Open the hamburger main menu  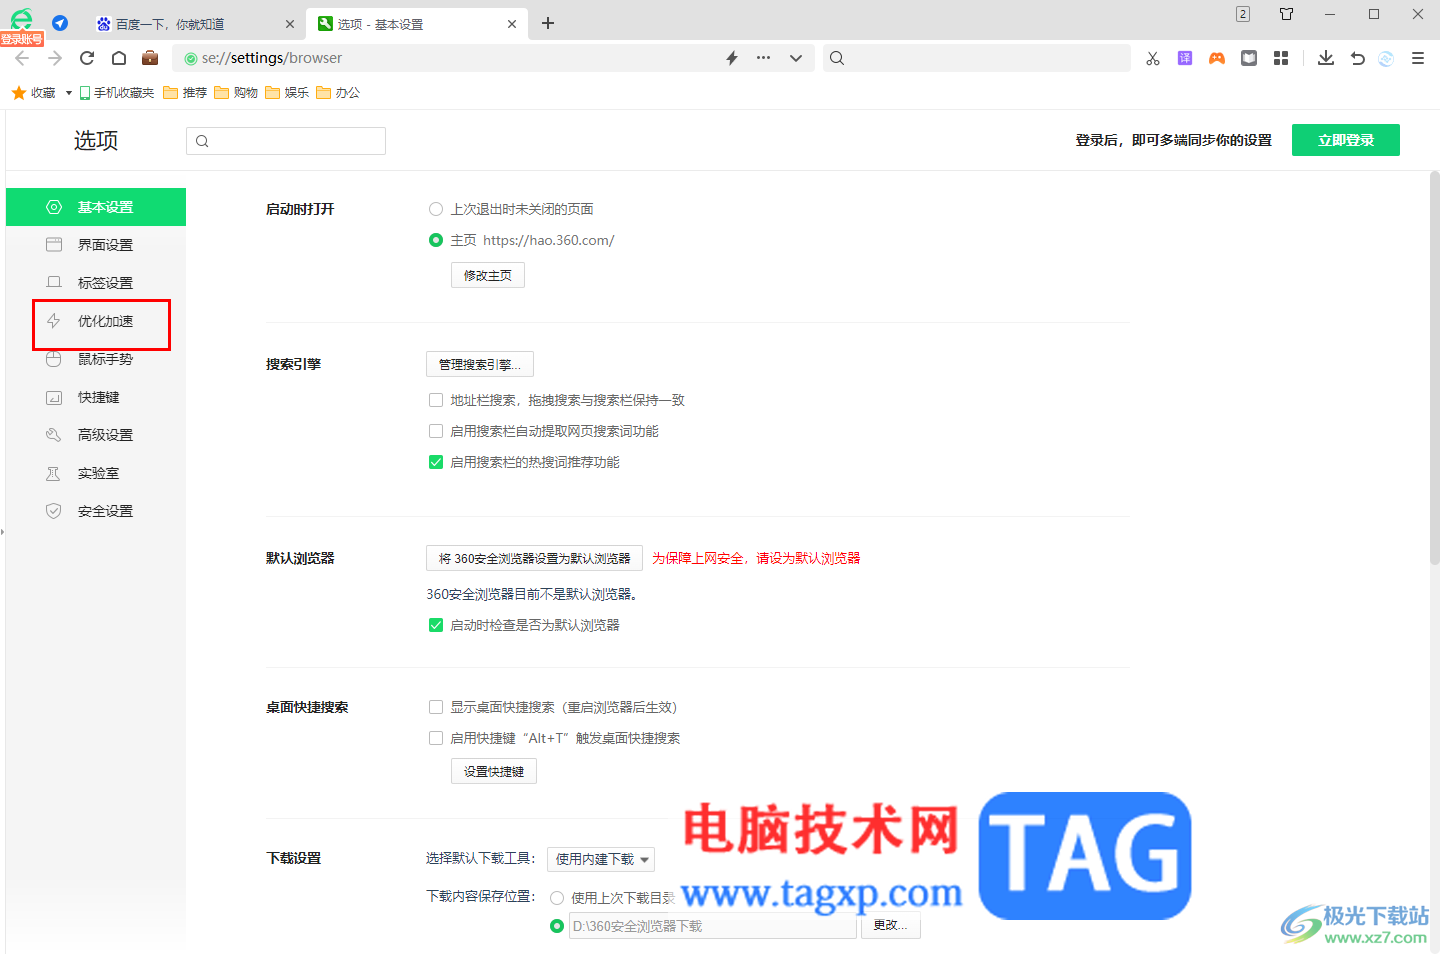pyautogui.click(x=1418, y=58)
